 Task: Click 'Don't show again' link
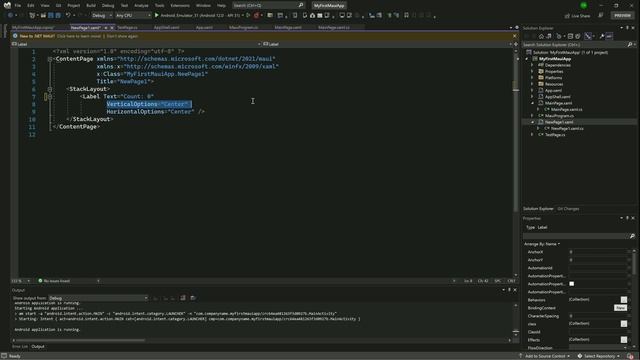[x=122, y=36]
